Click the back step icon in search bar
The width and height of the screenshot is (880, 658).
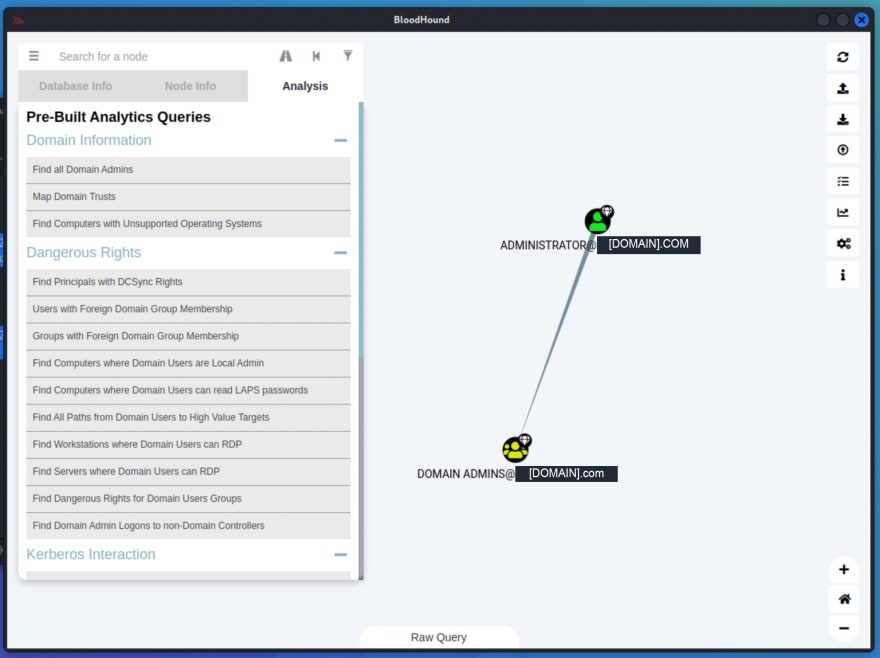coord(317,56)
